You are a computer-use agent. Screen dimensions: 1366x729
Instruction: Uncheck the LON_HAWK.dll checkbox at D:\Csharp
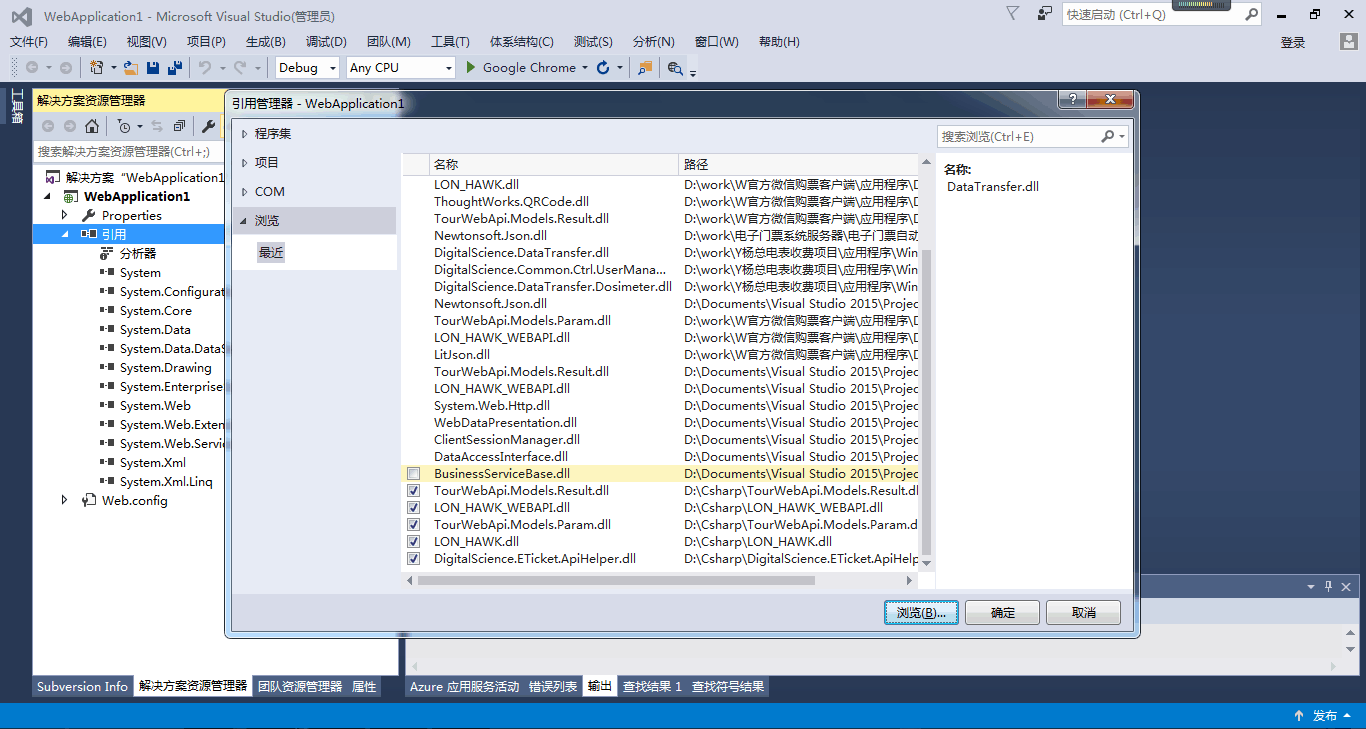pyautogui.click(x=414, y=542)
